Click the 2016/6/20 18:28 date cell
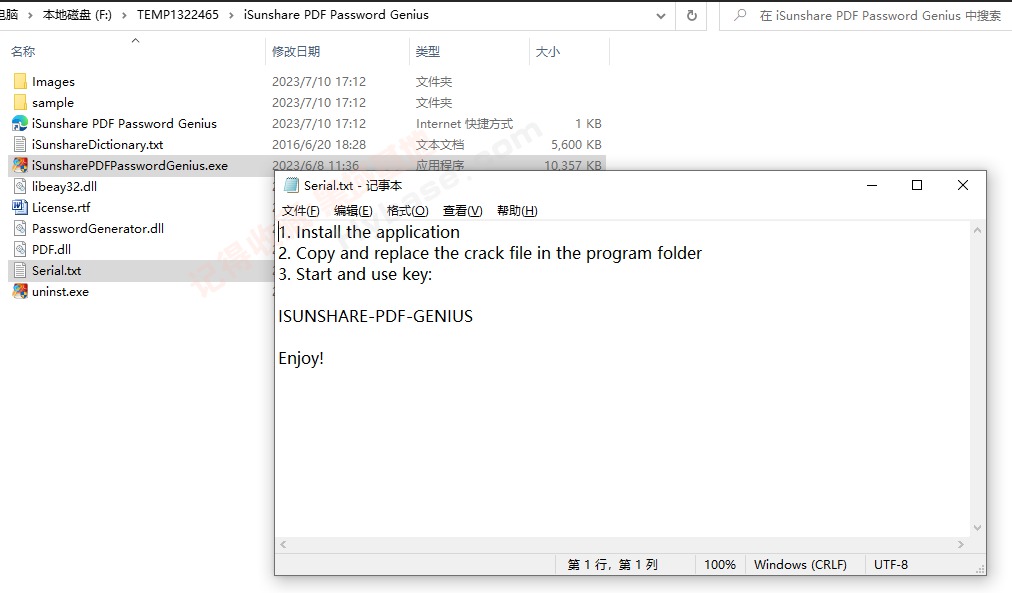This screenshot has width=1012, height=593. point(319,145)
